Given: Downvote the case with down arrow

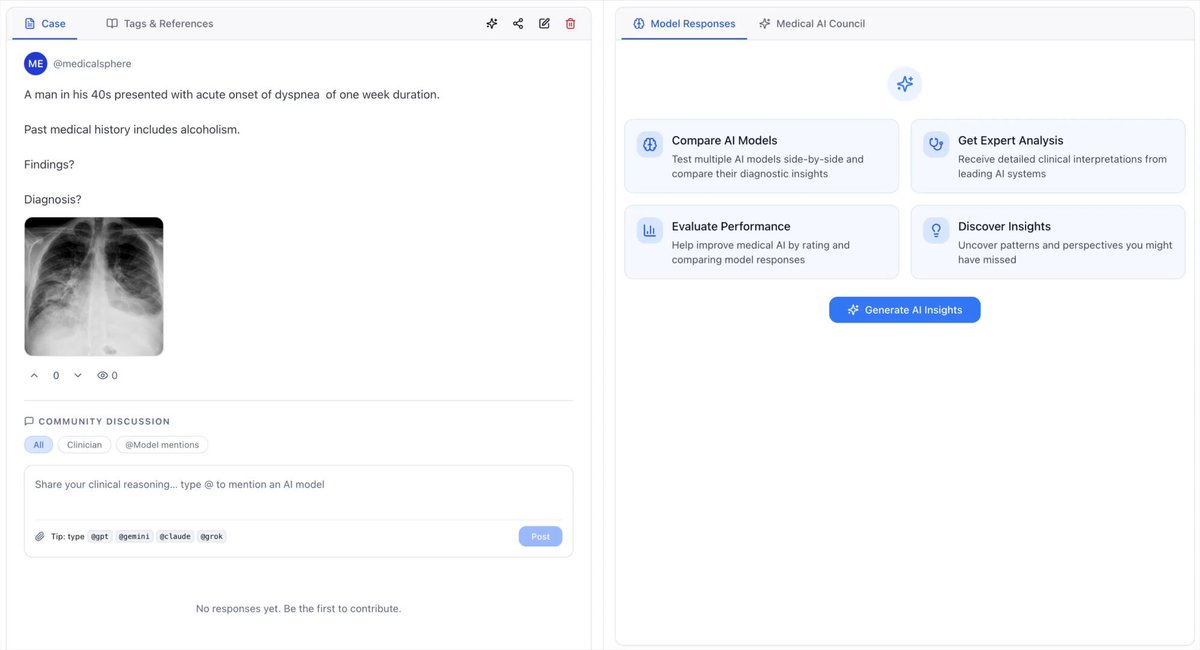Looking at the screenshot, I should point(78,376).
